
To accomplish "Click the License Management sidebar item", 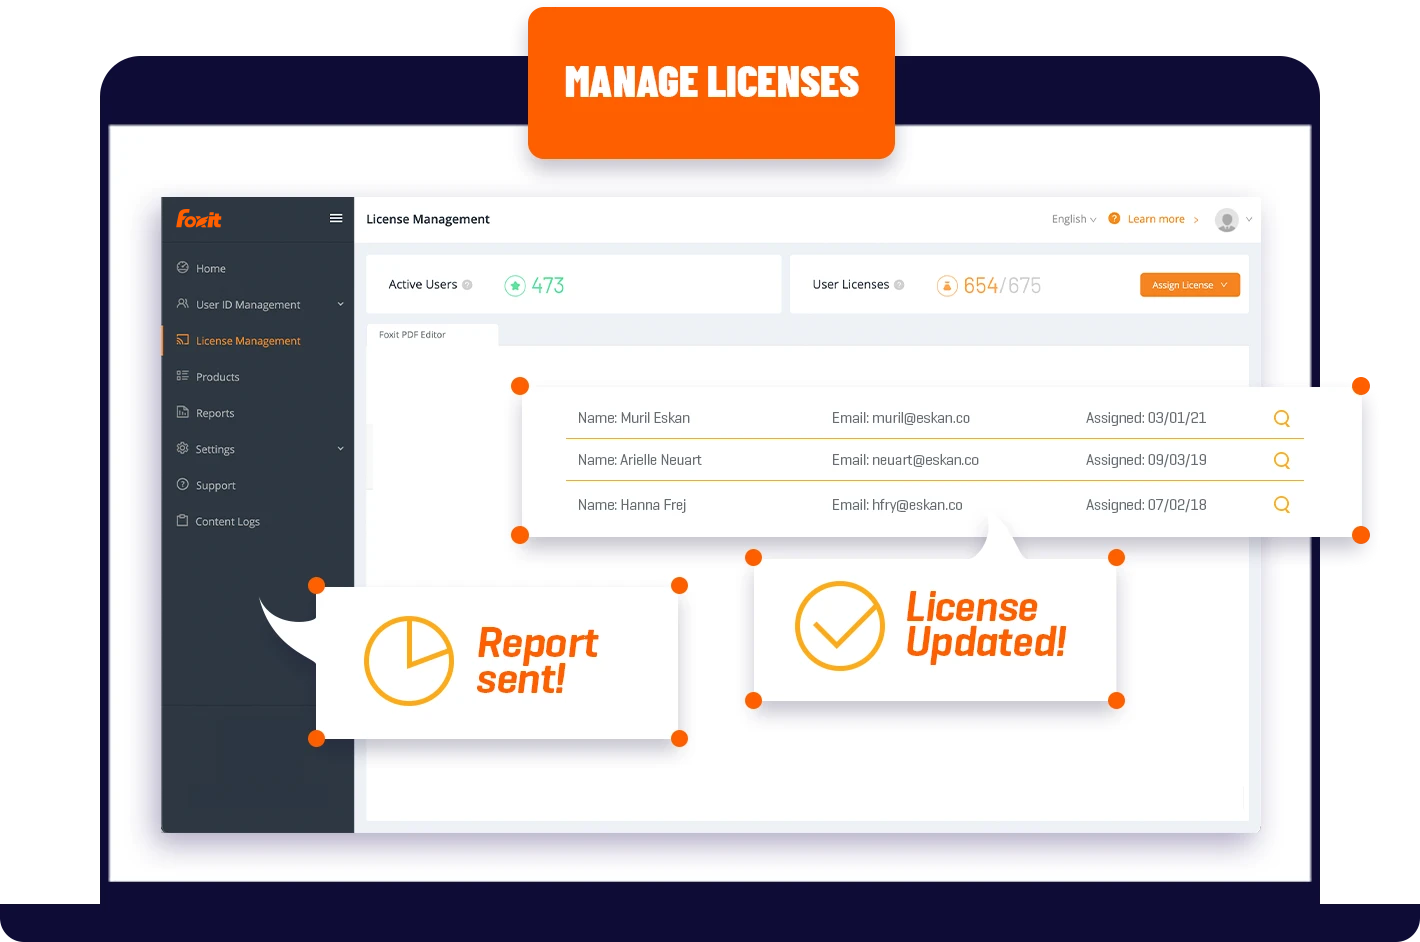I will (x=247, y=341).
